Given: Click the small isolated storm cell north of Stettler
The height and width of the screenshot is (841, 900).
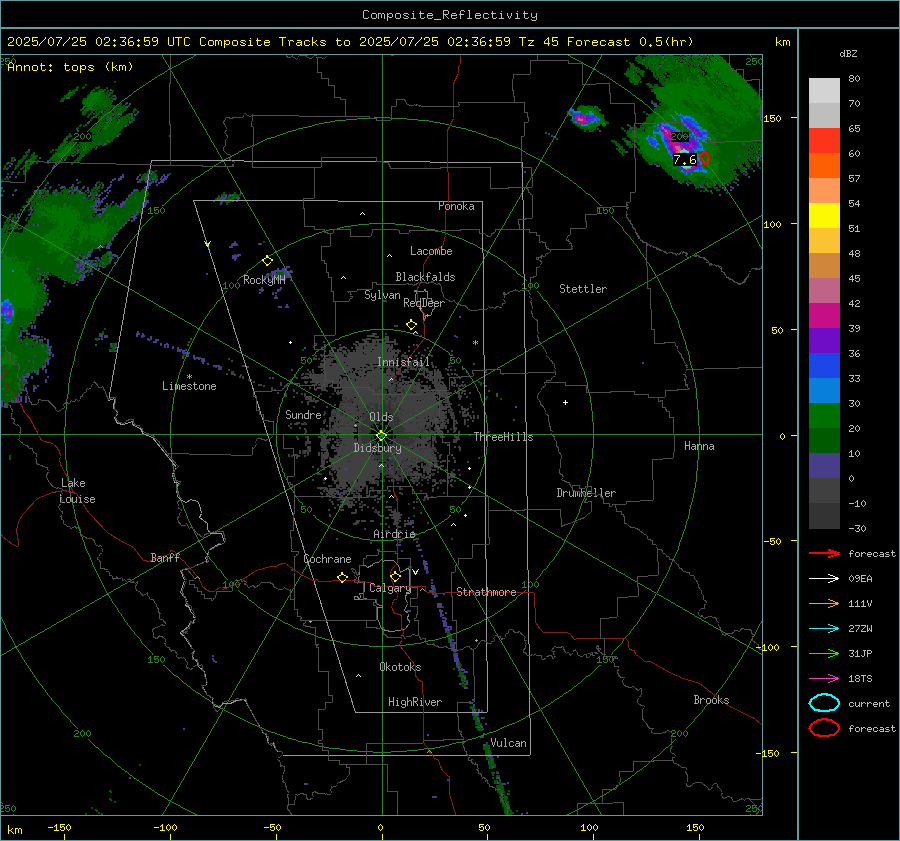Looking at the screenshot, I should point(585,118).
